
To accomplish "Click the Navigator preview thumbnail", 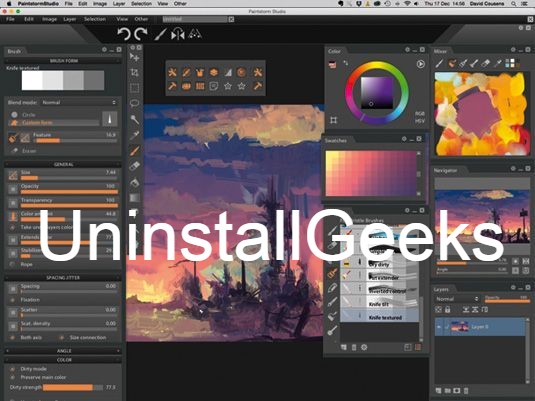I will tap(482, 216).
